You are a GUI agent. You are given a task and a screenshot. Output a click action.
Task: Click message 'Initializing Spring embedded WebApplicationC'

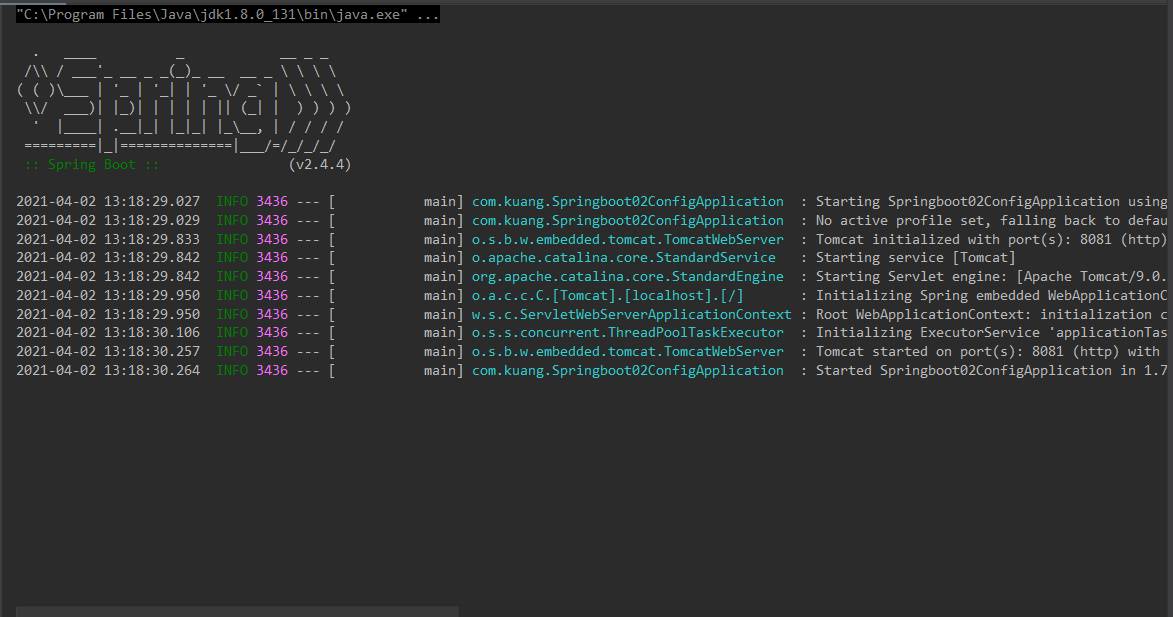[x=991, y=295]
